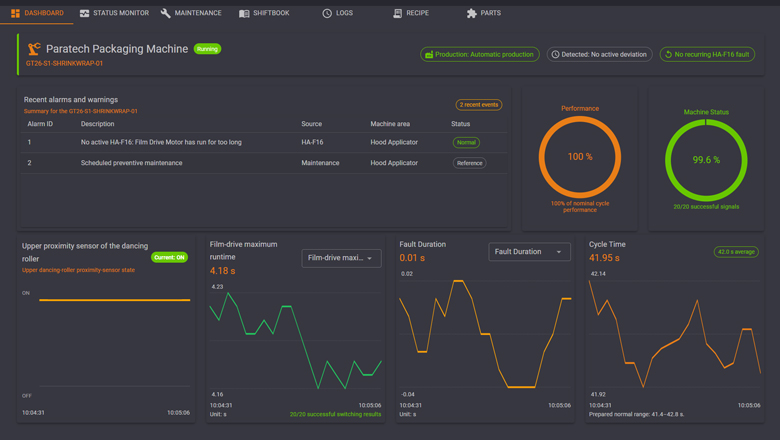Click the Fault Duration dropdown arrow
Image resolution: width=780 pixels, height=440 pixels.
point(559,252)
